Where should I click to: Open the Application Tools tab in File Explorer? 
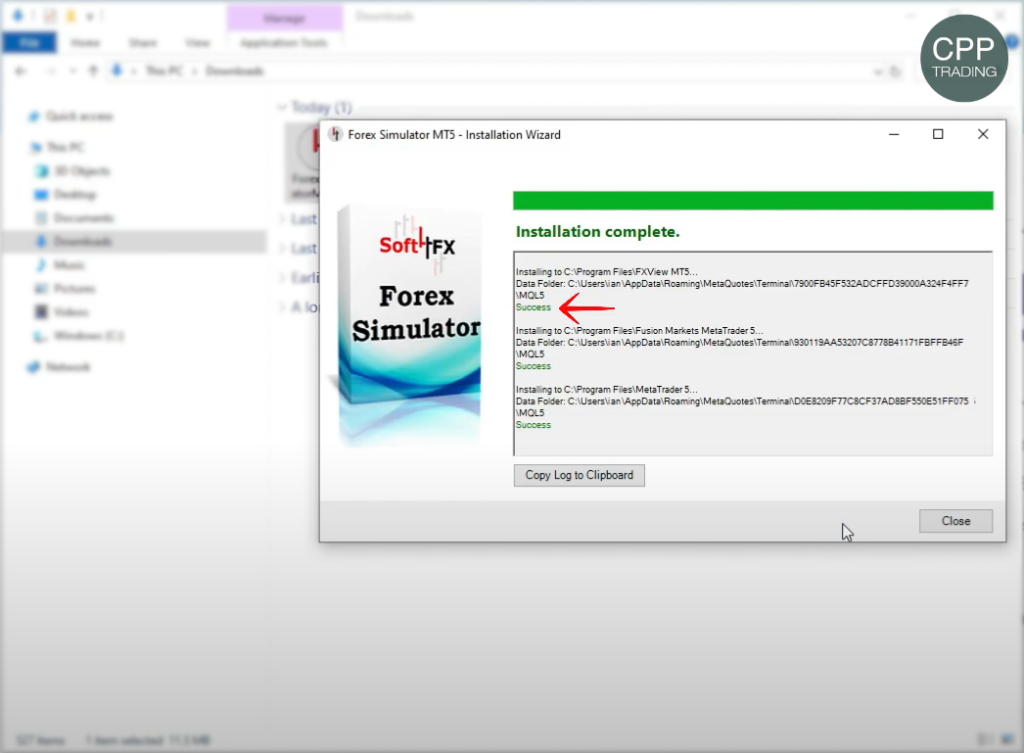point(283,43)
